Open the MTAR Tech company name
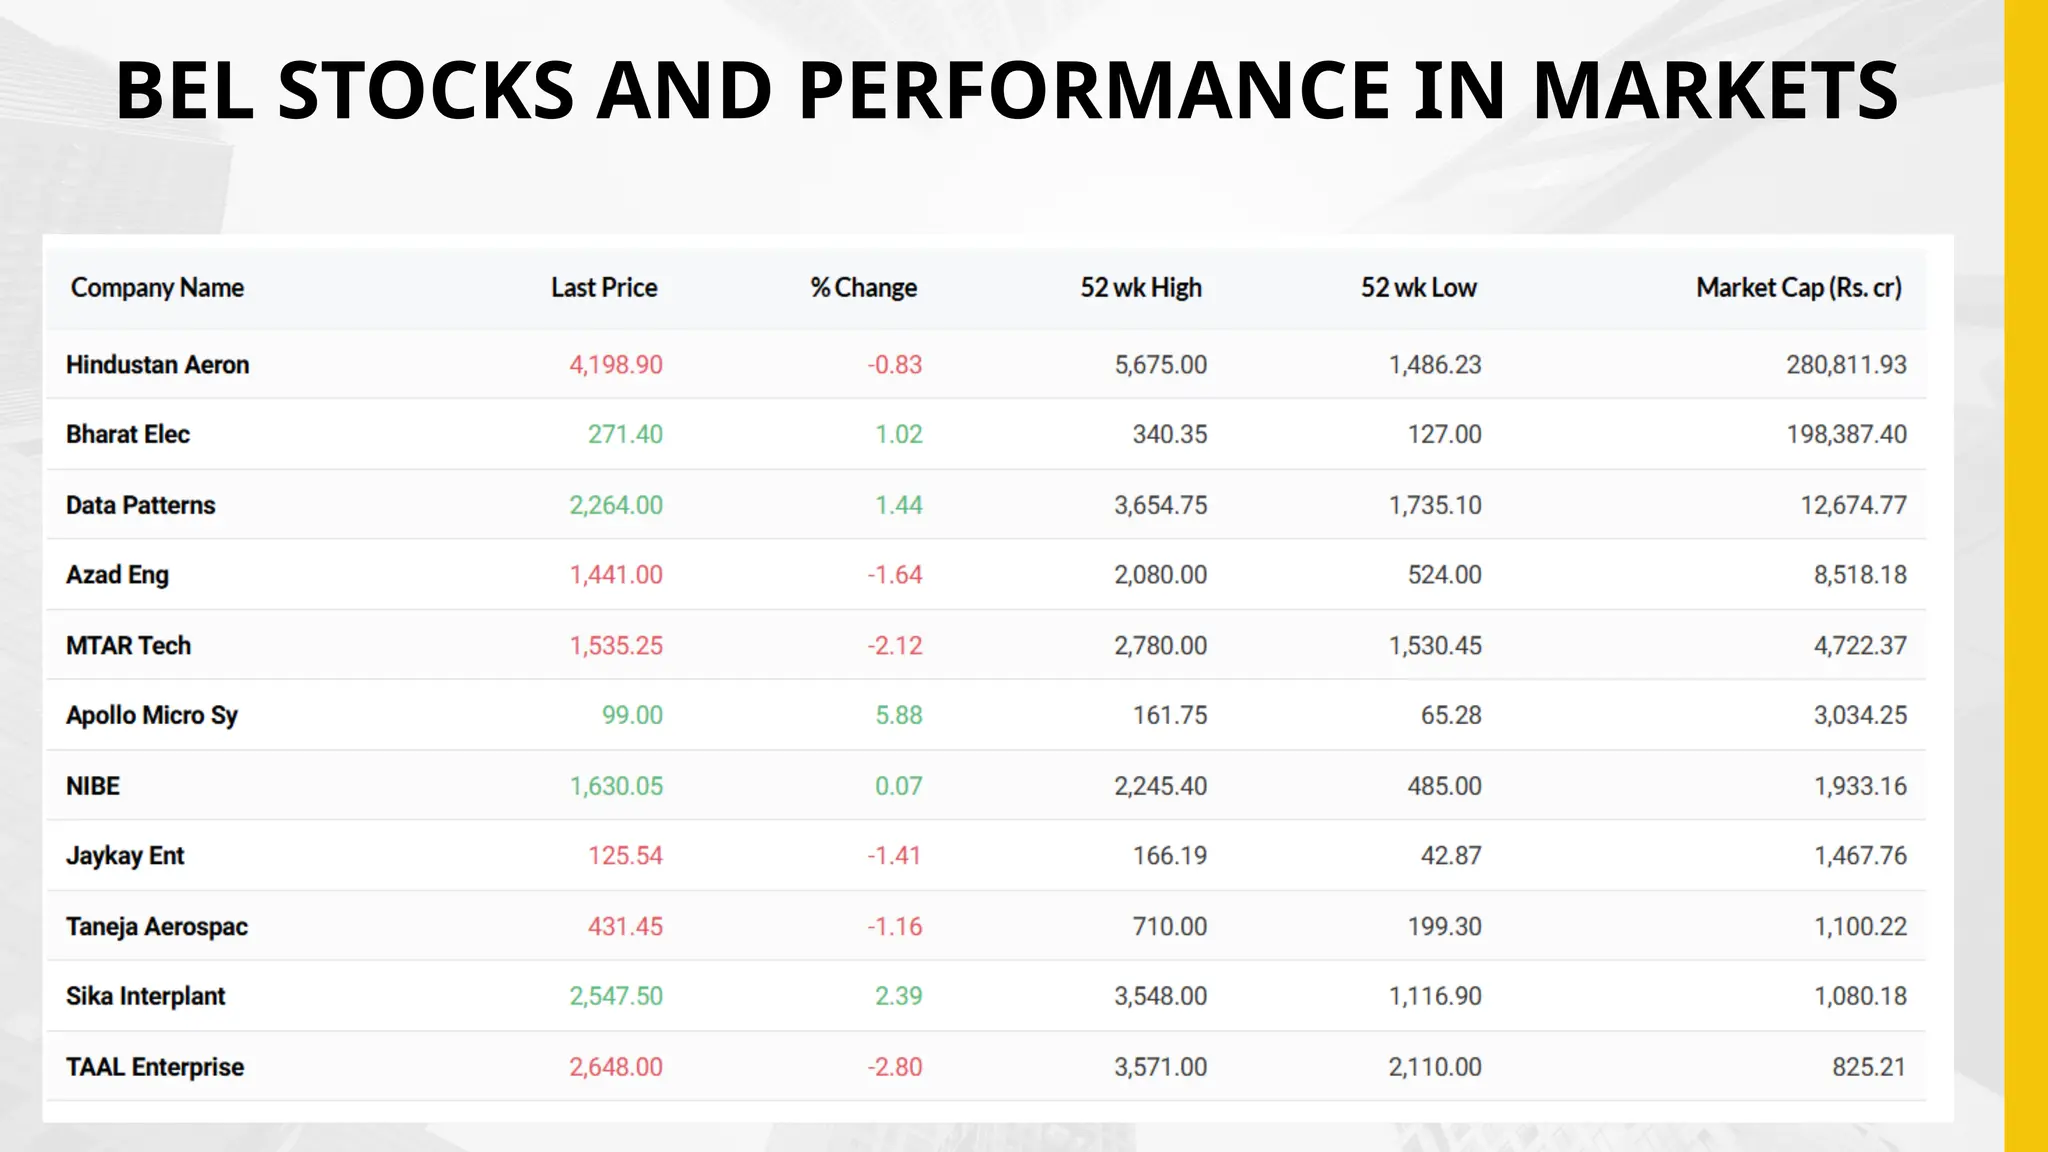Screen dimensions: 2048x1152 (129, 646)
